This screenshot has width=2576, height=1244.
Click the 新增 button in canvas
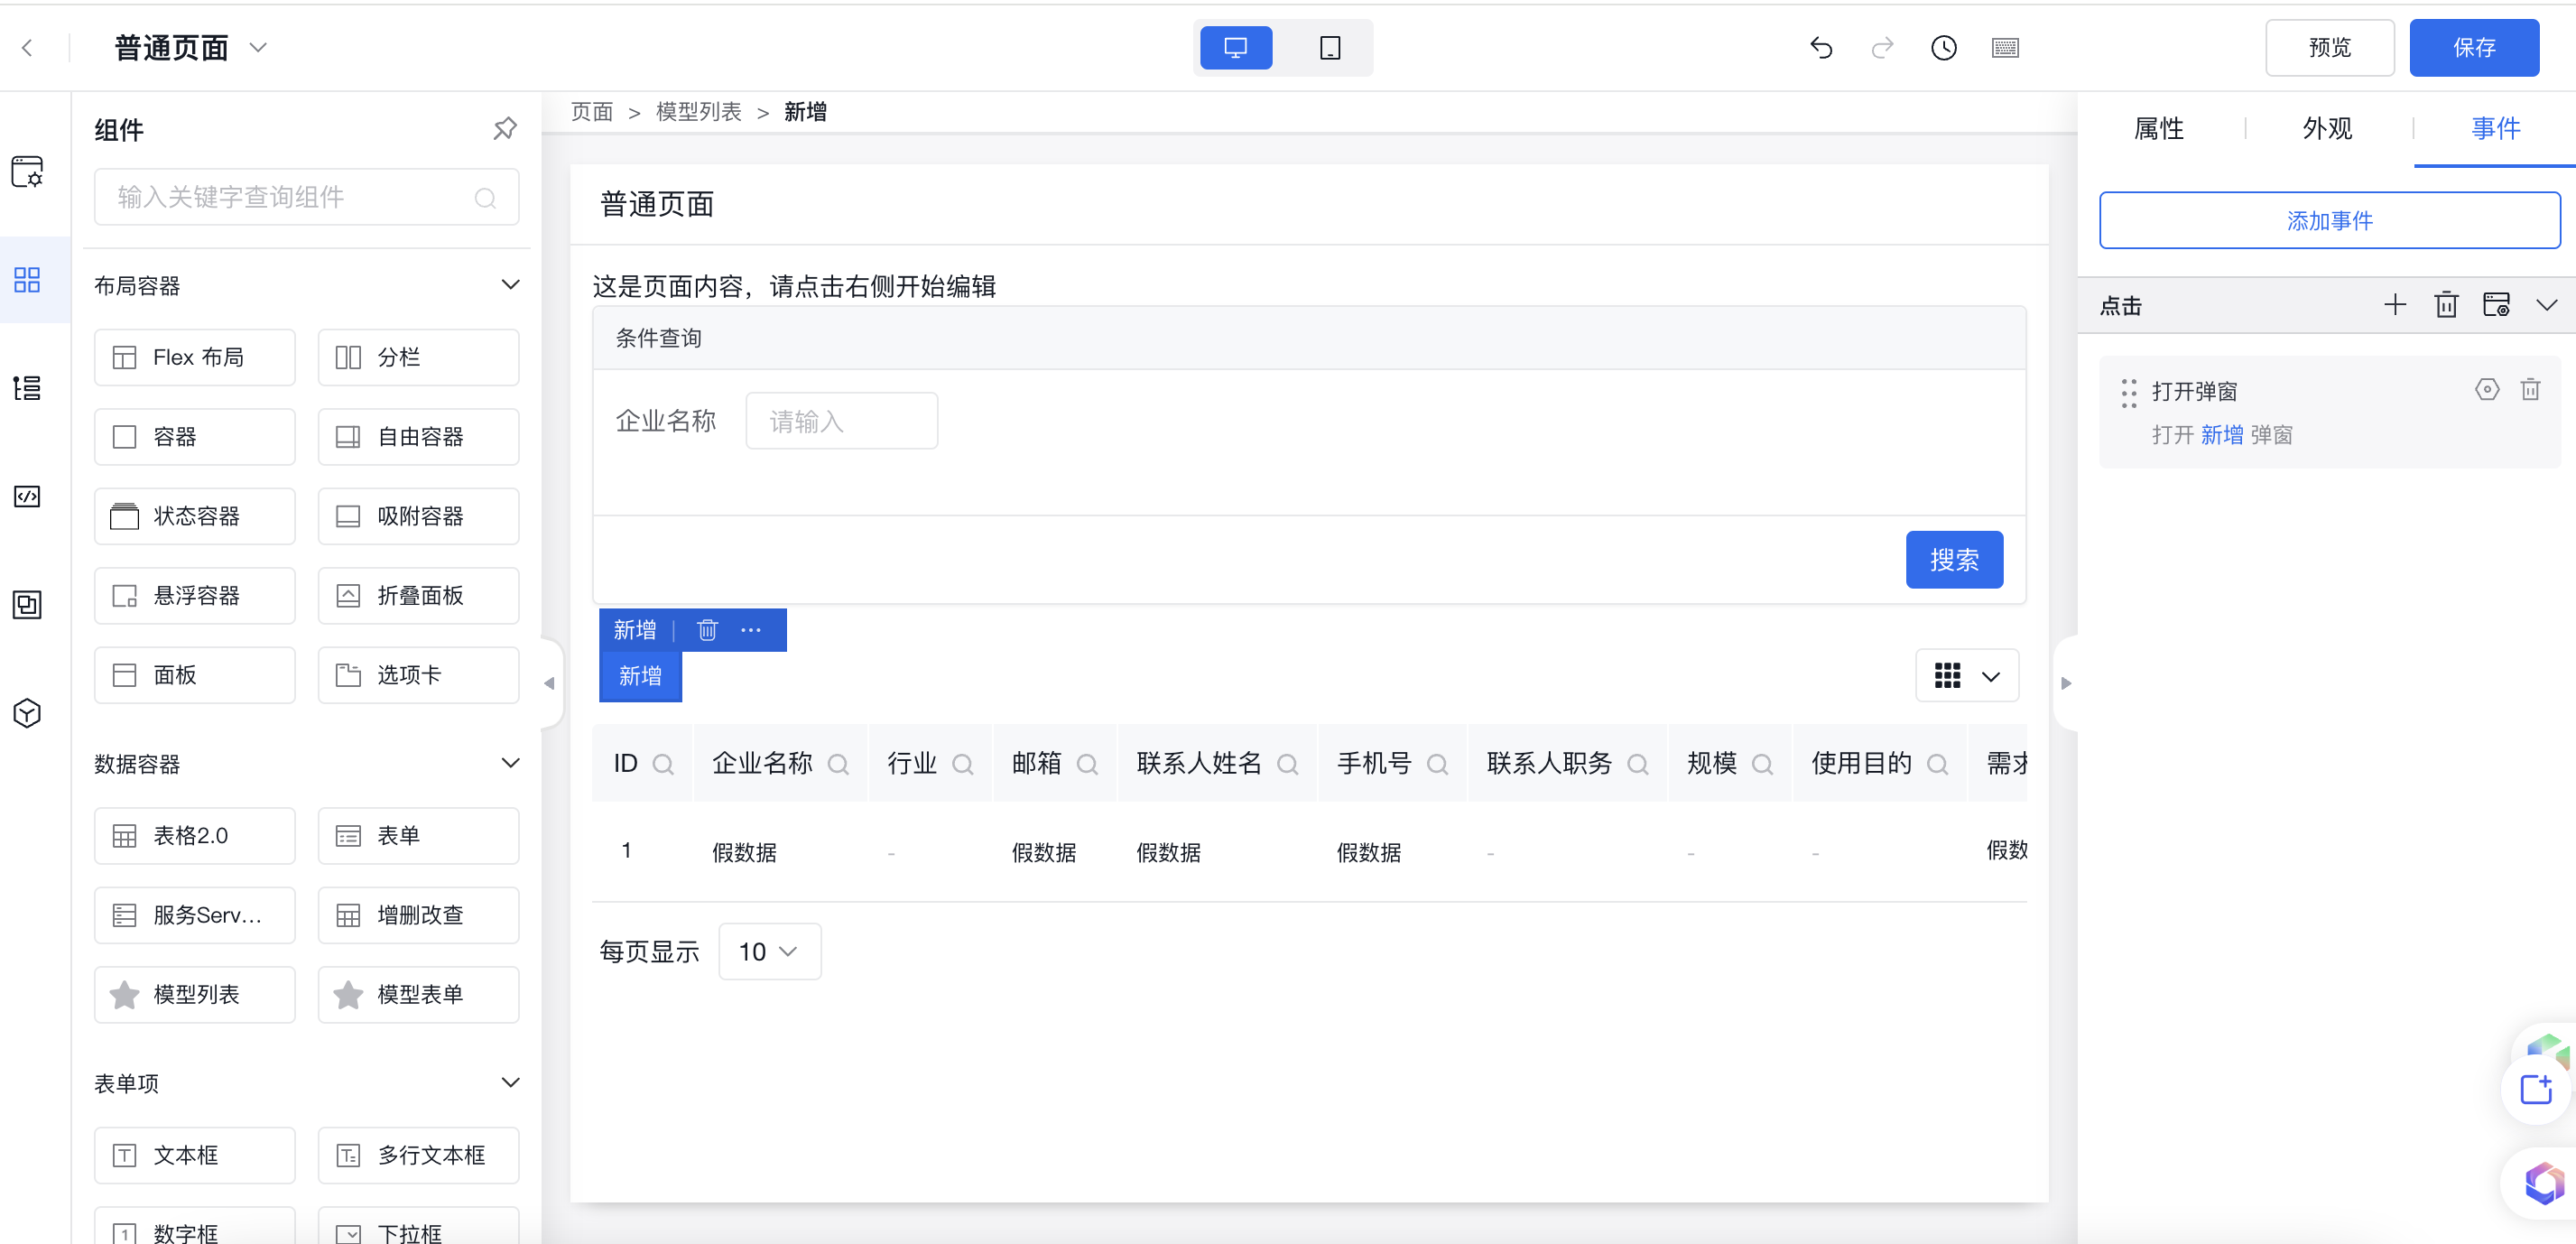(x=640, y=676)
